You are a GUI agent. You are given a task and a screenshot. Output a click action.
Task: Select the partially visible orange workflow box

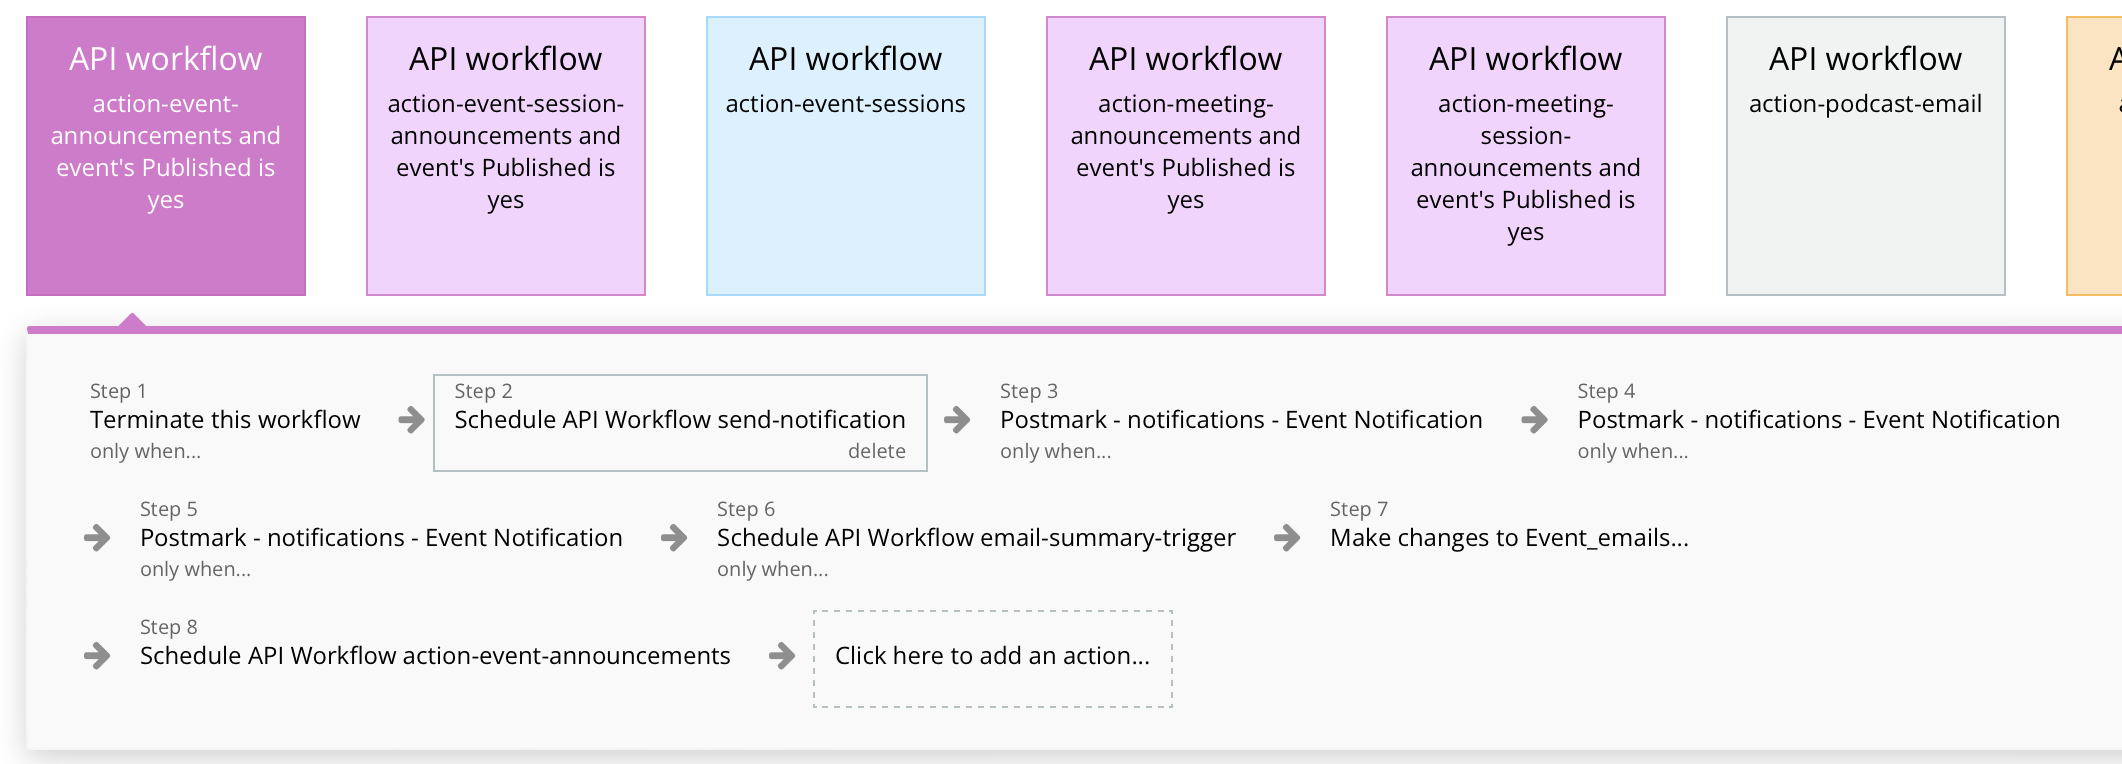pos(2096,156)
